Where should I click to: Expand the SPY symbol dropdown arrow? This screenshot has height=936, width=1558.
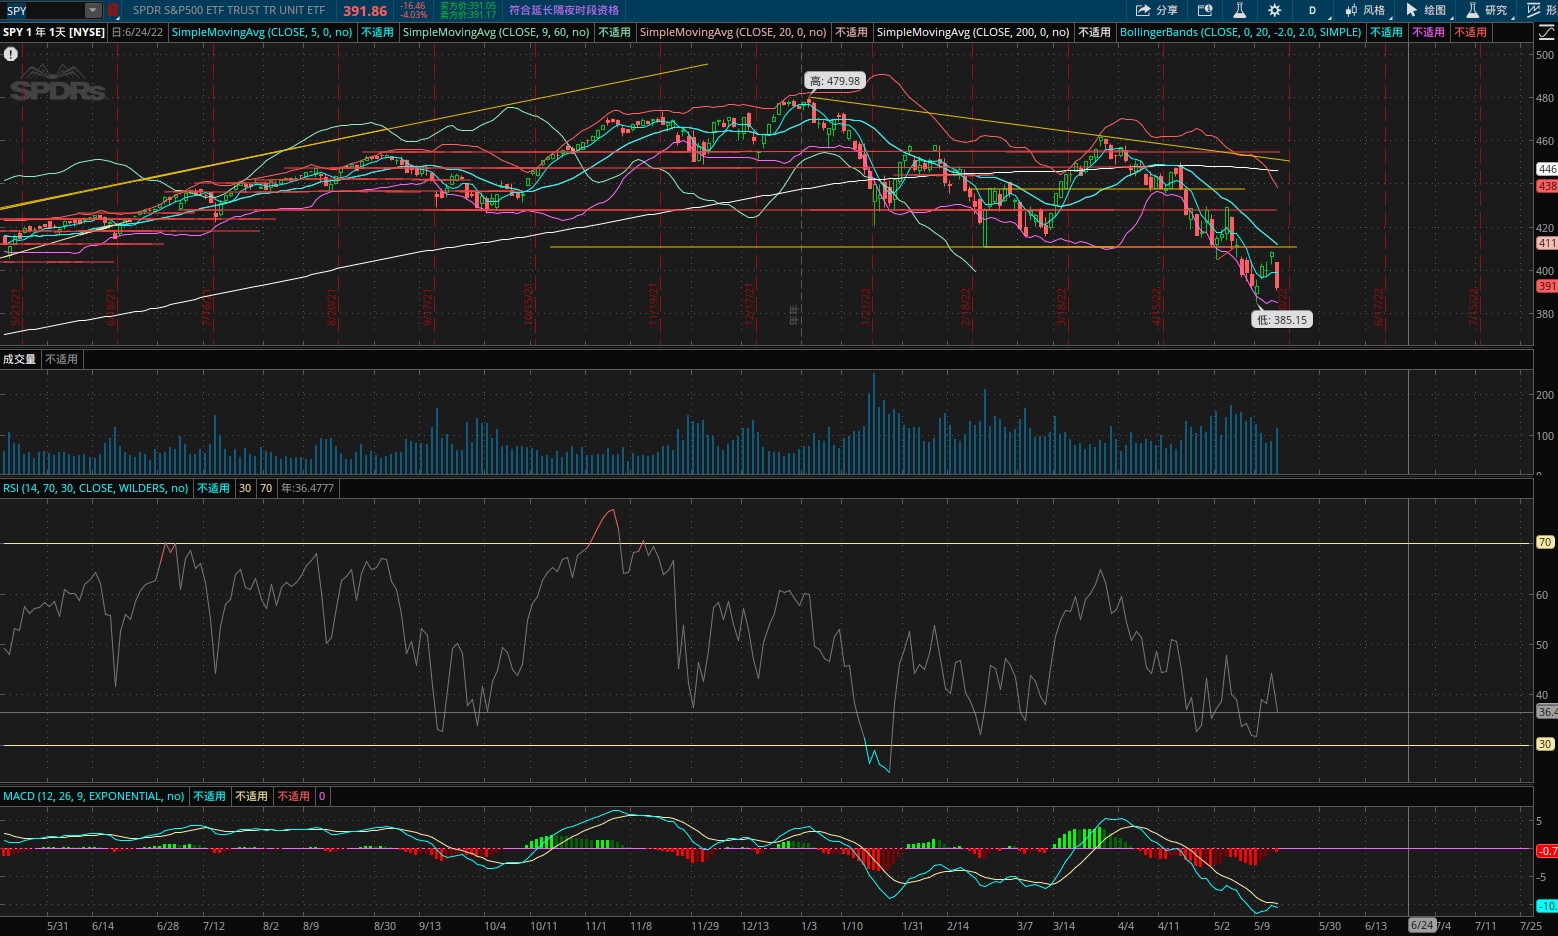[x=93, y=10]
